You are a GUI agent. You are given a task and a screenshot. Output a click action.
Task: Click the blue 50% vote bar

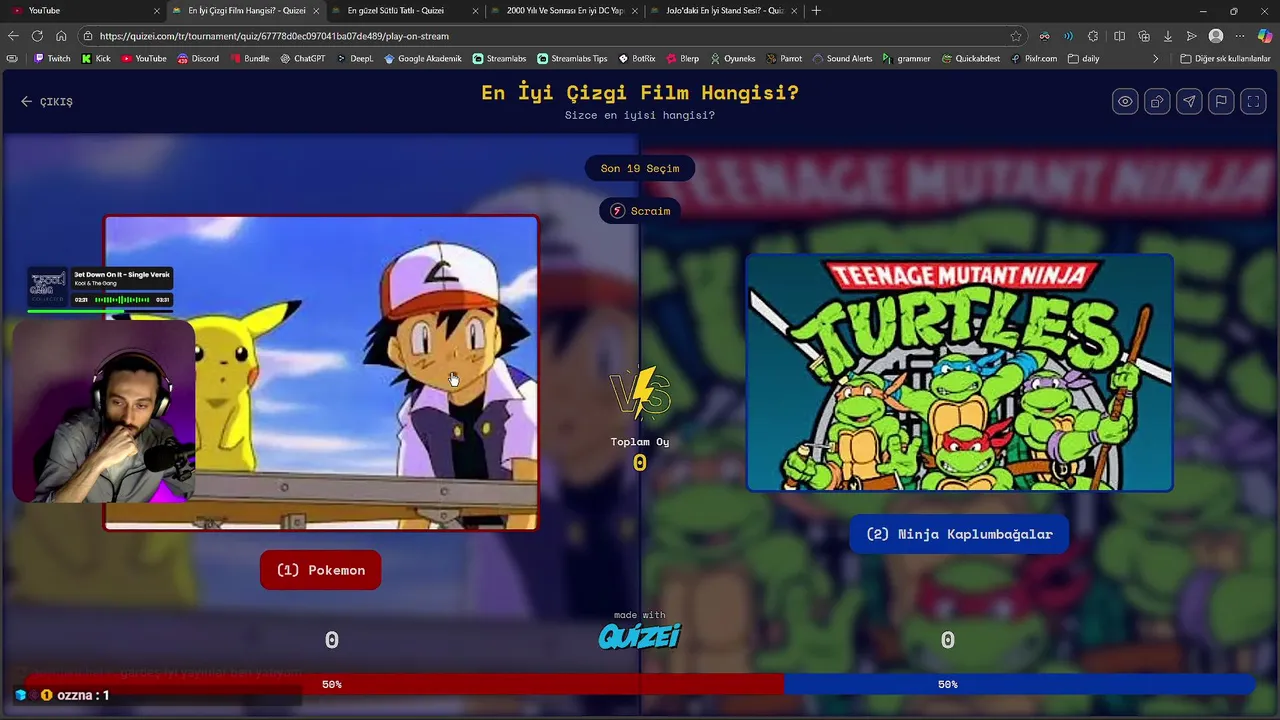click(x=1019, y=684)
